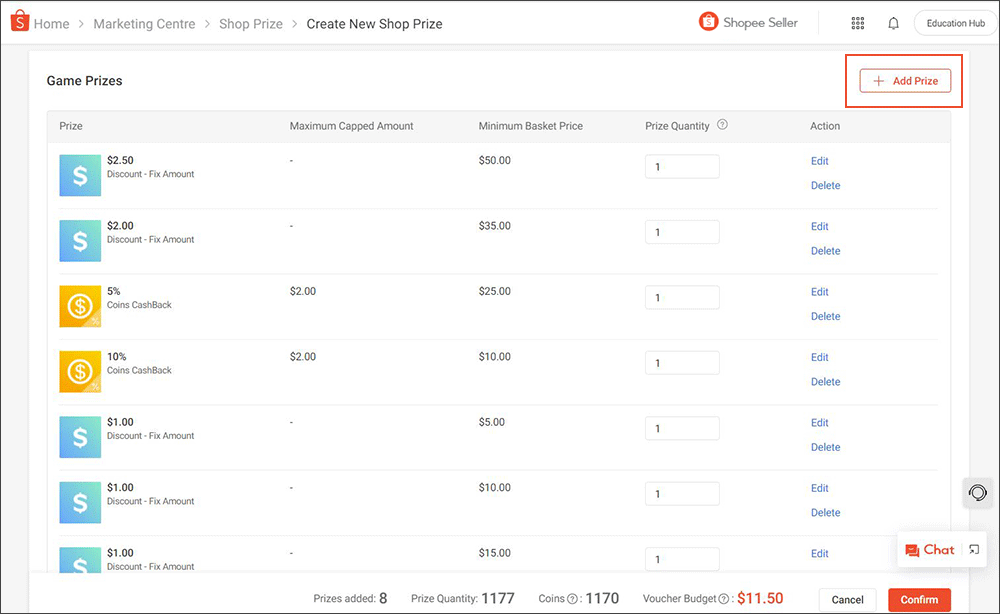The image size is (1000, 614).
Task: Open the Prize Quantity help tooltip icon
Action: [x=721, y=126]
